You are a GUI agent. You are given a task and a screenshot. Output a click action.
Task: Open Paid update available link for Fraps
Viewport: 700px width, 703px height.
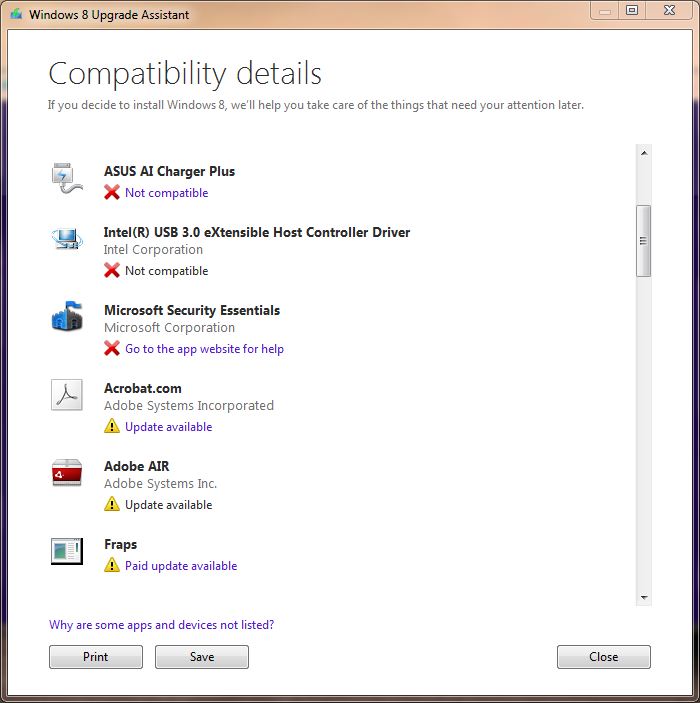coord(181,566)
